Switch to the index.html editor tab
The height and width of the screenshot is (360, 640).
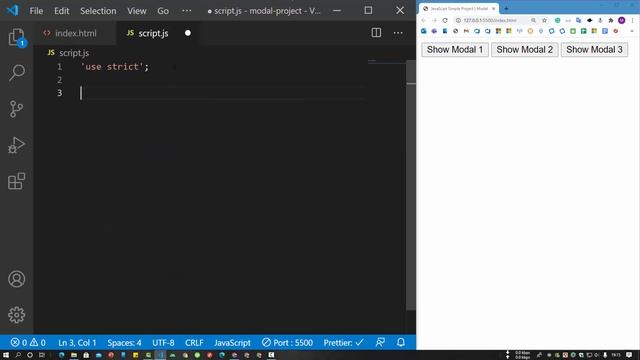(x=75, y=33)
